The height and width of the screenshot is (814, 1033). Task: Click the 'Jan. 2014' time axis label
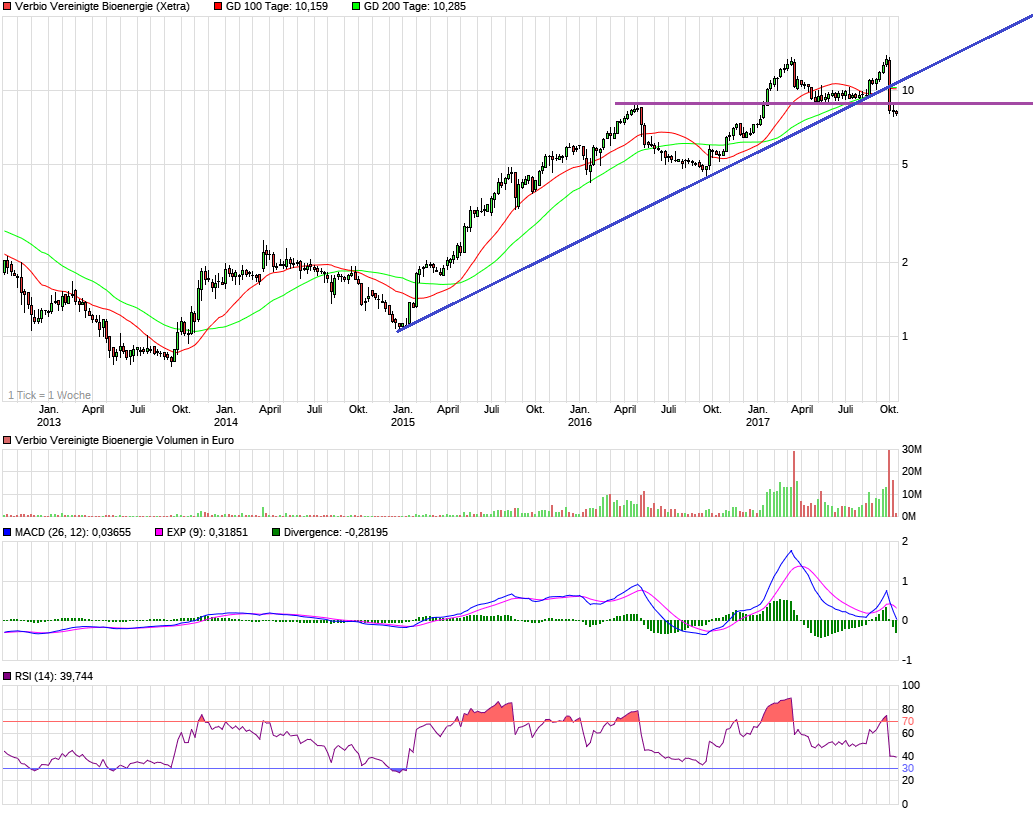tap(226, 416)
